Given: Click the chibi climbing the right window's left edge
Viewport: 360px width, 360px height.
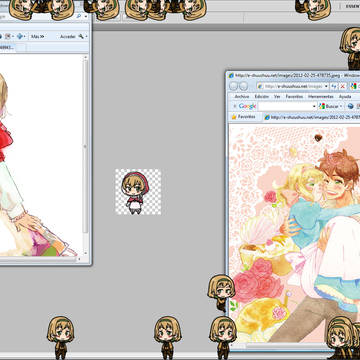Looking at the screenshot, I should point(221,292).
